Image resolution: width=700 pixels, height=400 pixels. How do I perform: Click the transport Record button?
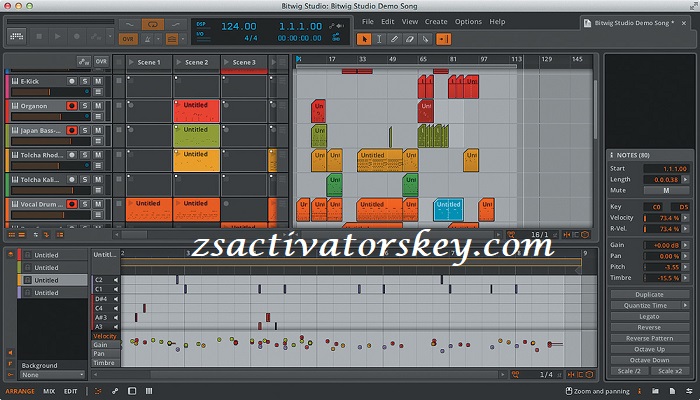pyautogui.click(x=76, y=37)
